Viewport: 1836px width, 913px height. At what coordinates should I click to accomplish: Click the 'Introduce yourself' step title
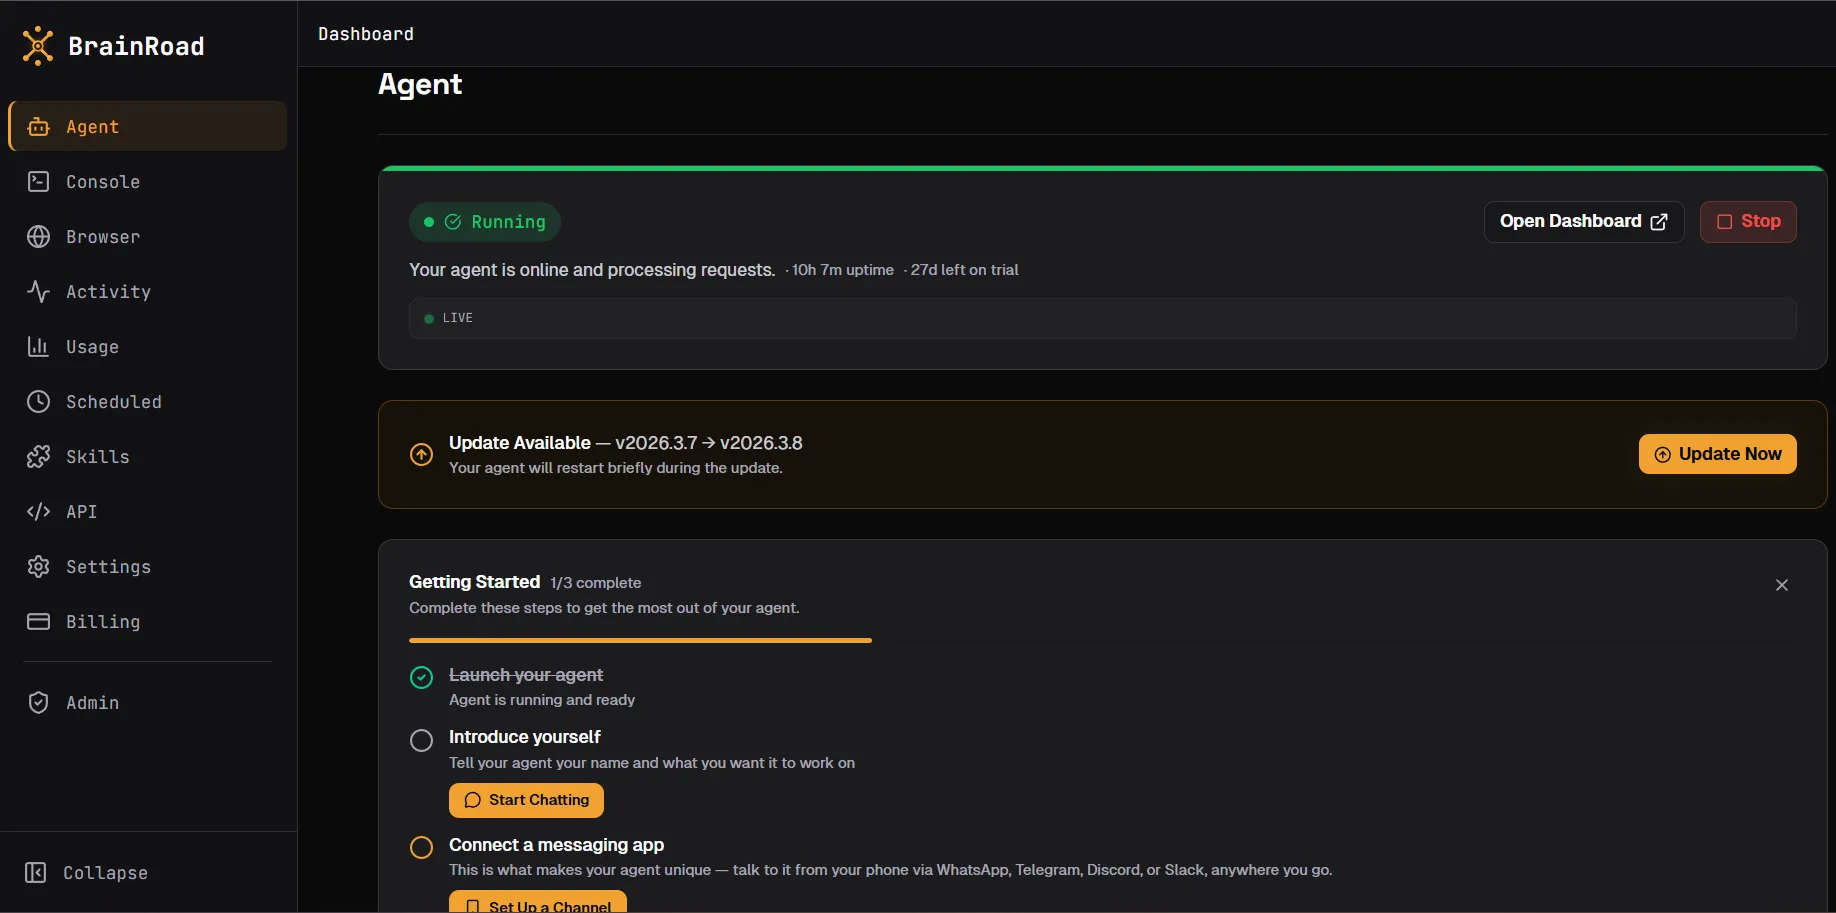coord(525,737)
